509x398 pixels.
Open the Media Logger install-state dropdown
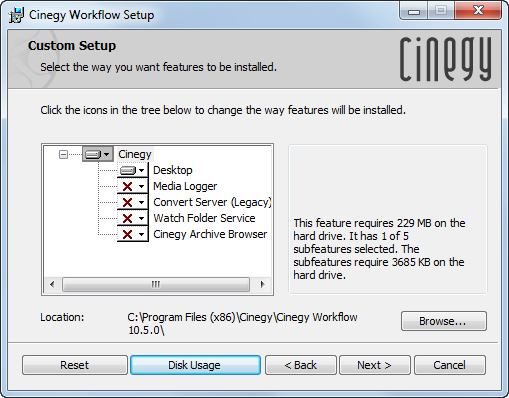pyautogui.click(x=132, y=186)
